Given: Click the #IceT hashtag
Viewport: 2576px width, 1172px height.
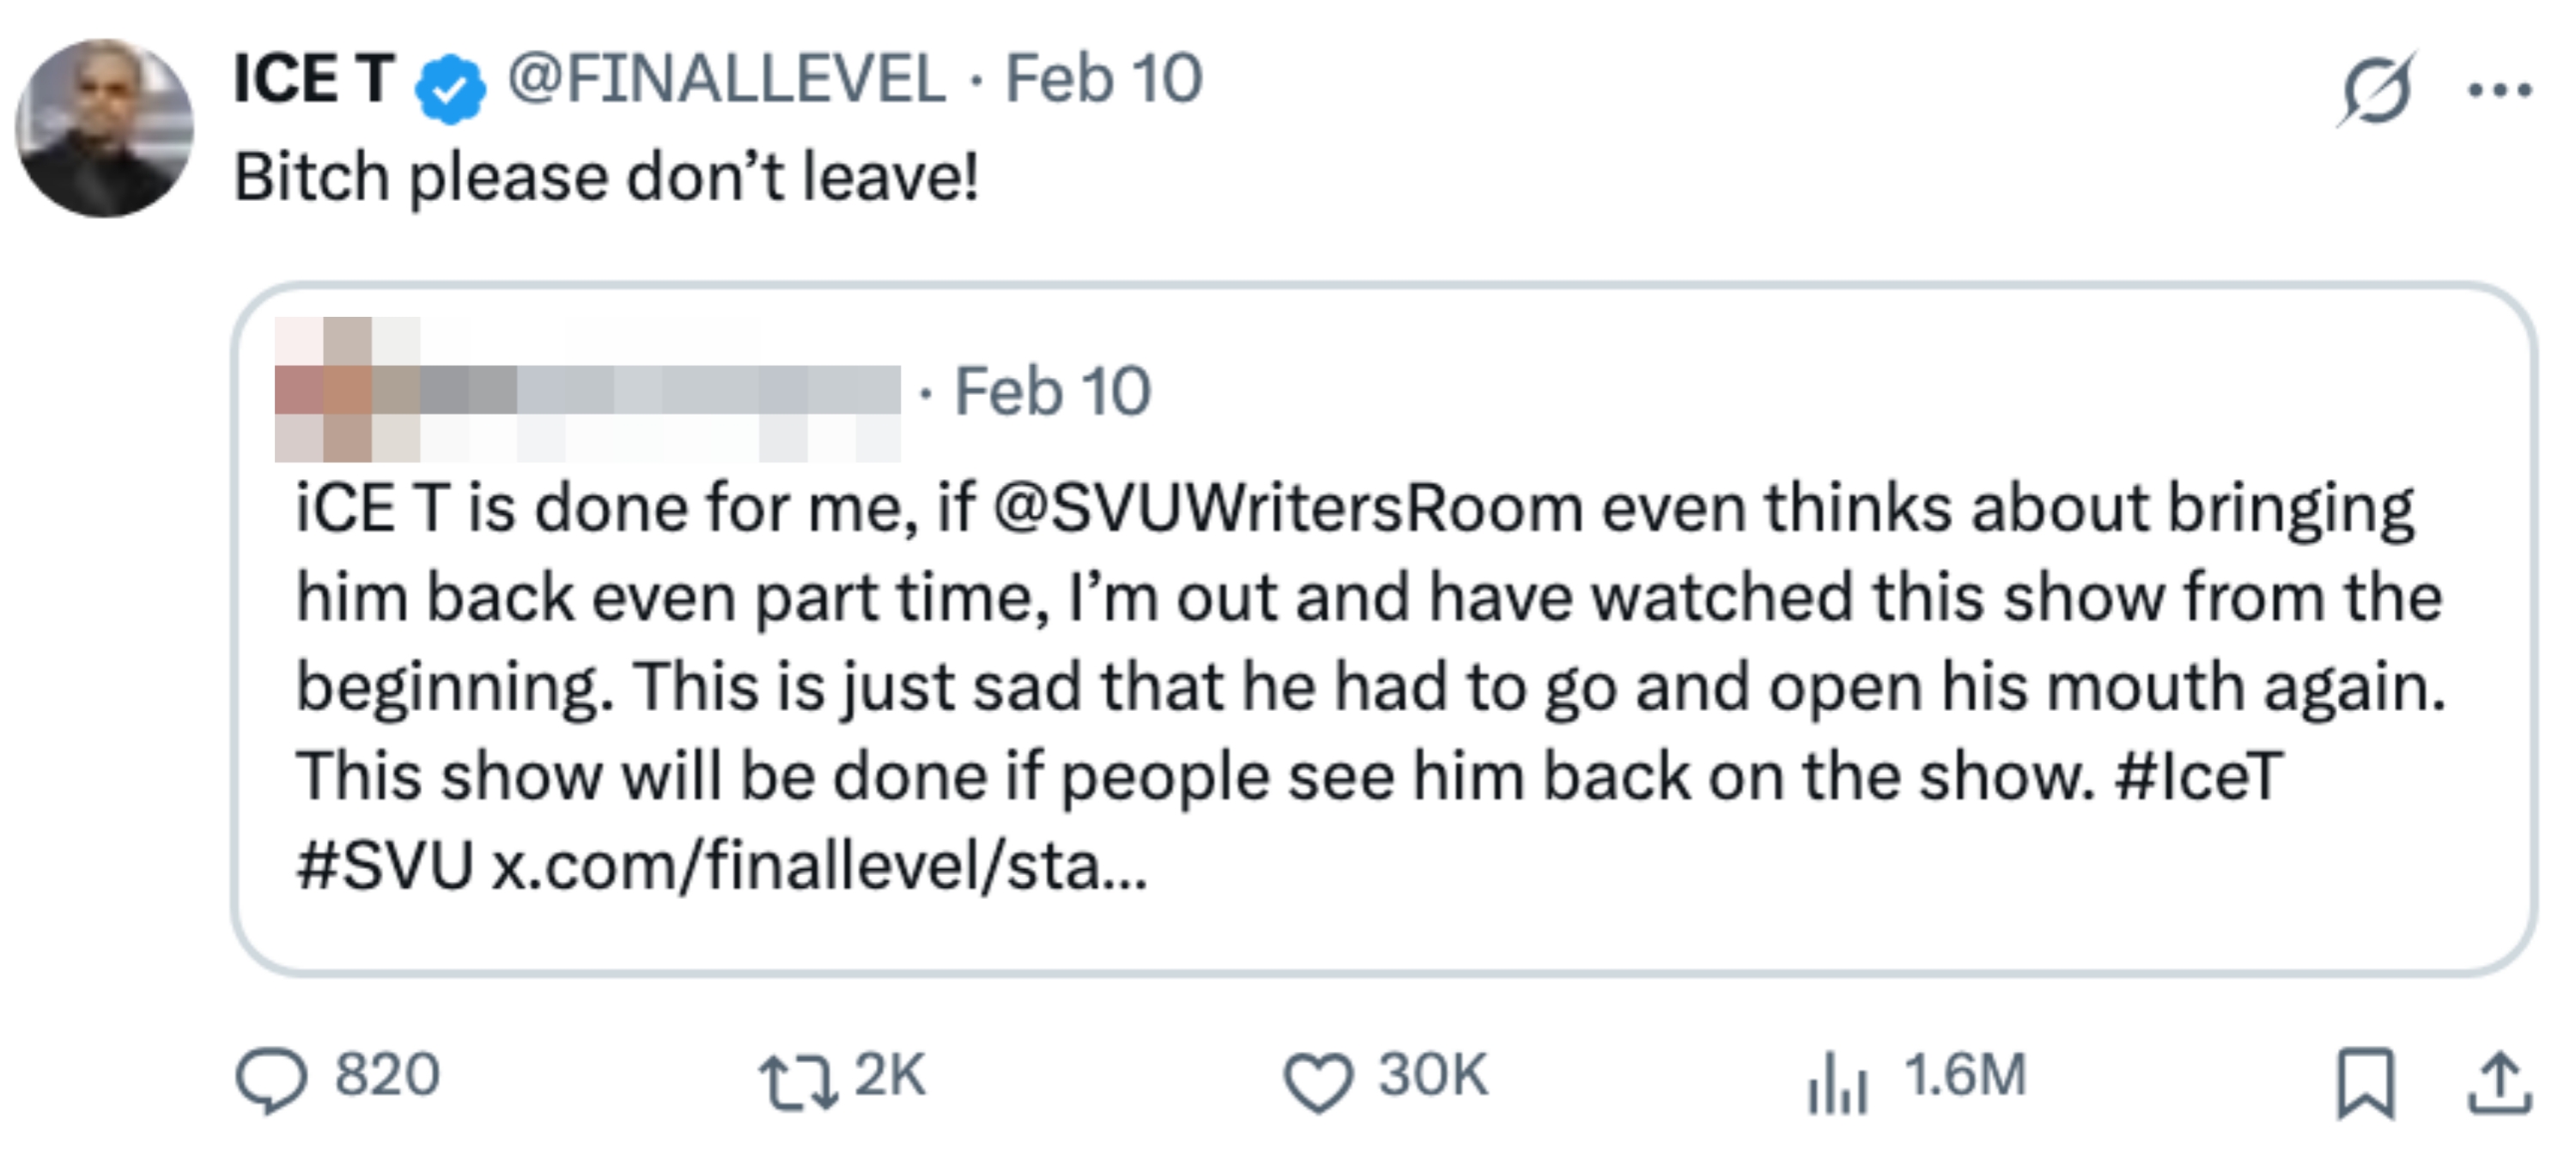Looking at the screenshot, I should [x=2198, y=777].
